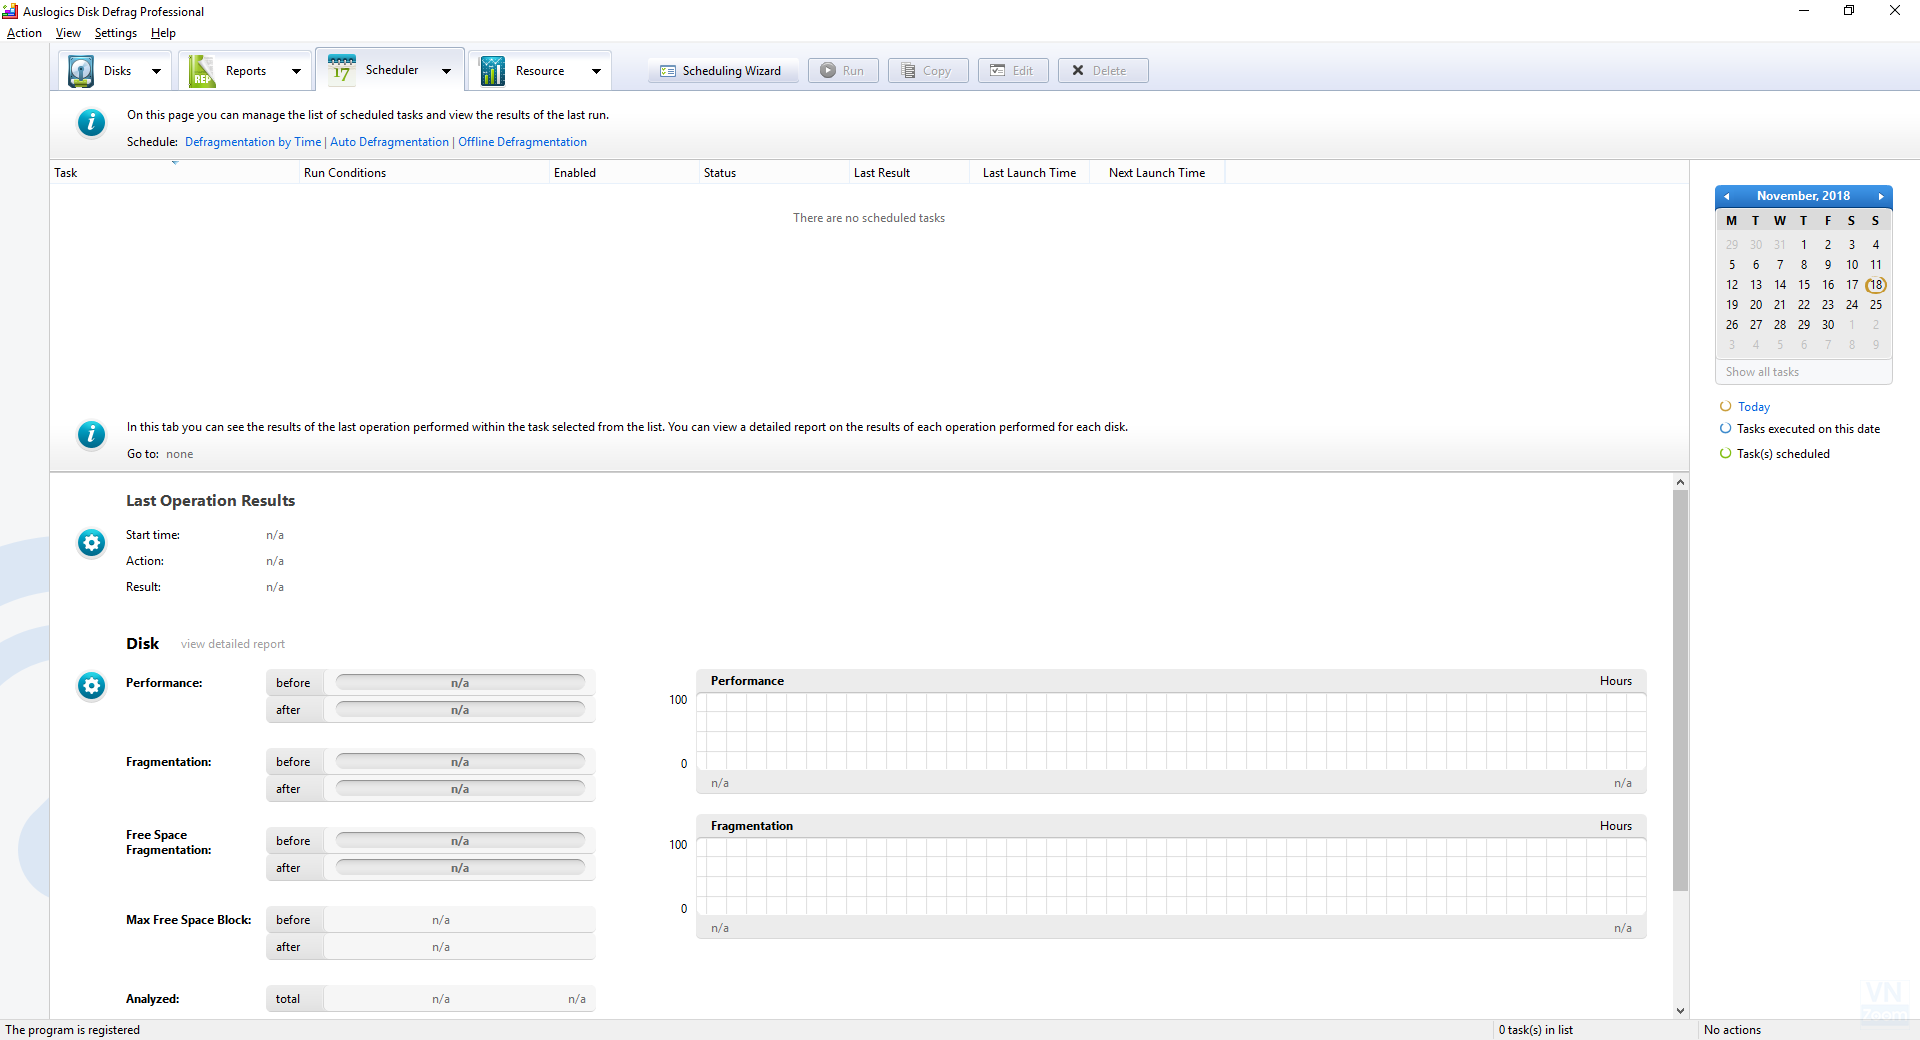This screenshot has width=1920, height=1040.
Task: Click the info icon beside last-run description
Action: (x=91, y=434)
